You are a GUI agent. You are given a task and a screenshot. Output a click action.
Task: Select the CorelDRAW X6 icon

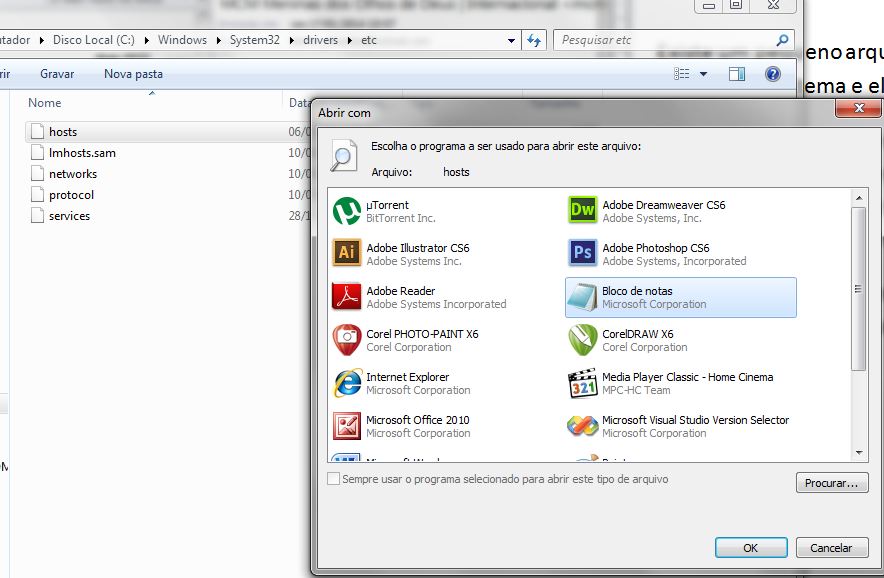[x=582, y=340]
